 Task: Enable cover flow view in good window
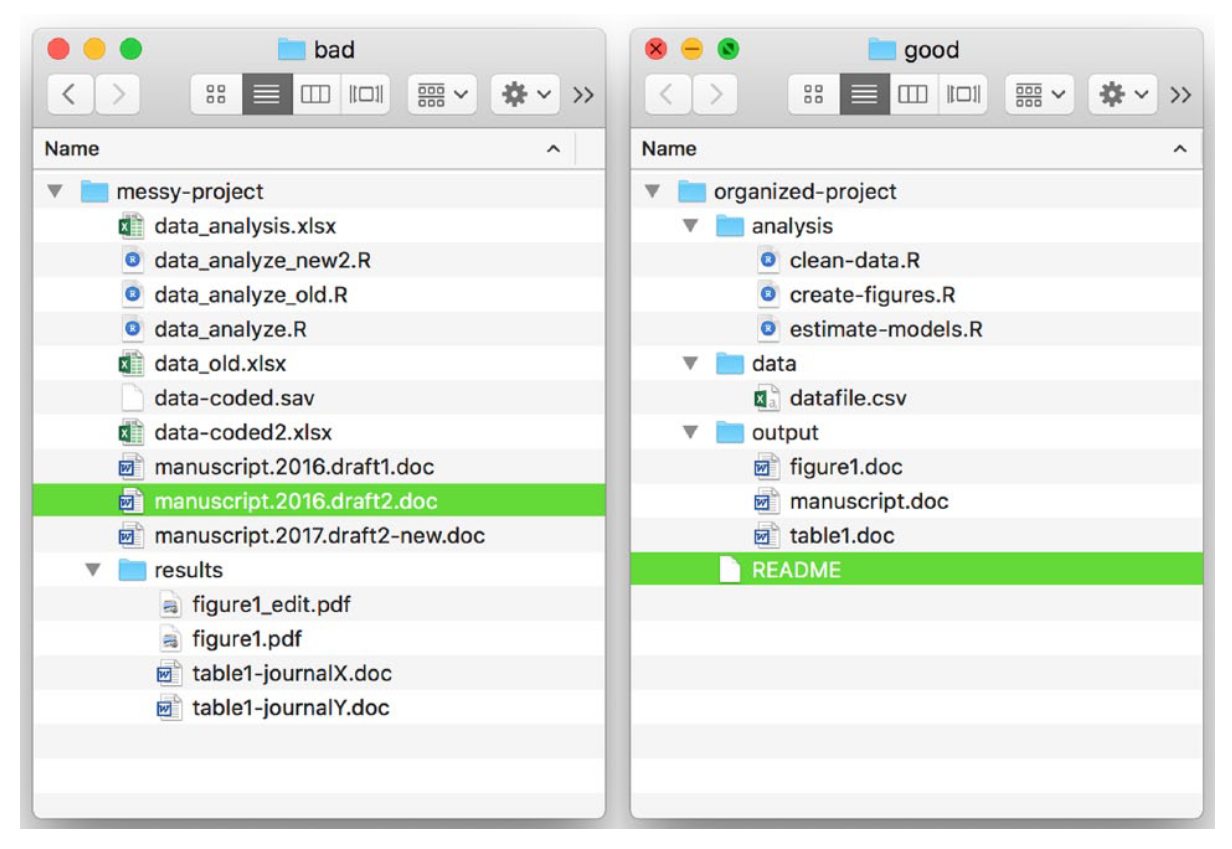[963, 95]
